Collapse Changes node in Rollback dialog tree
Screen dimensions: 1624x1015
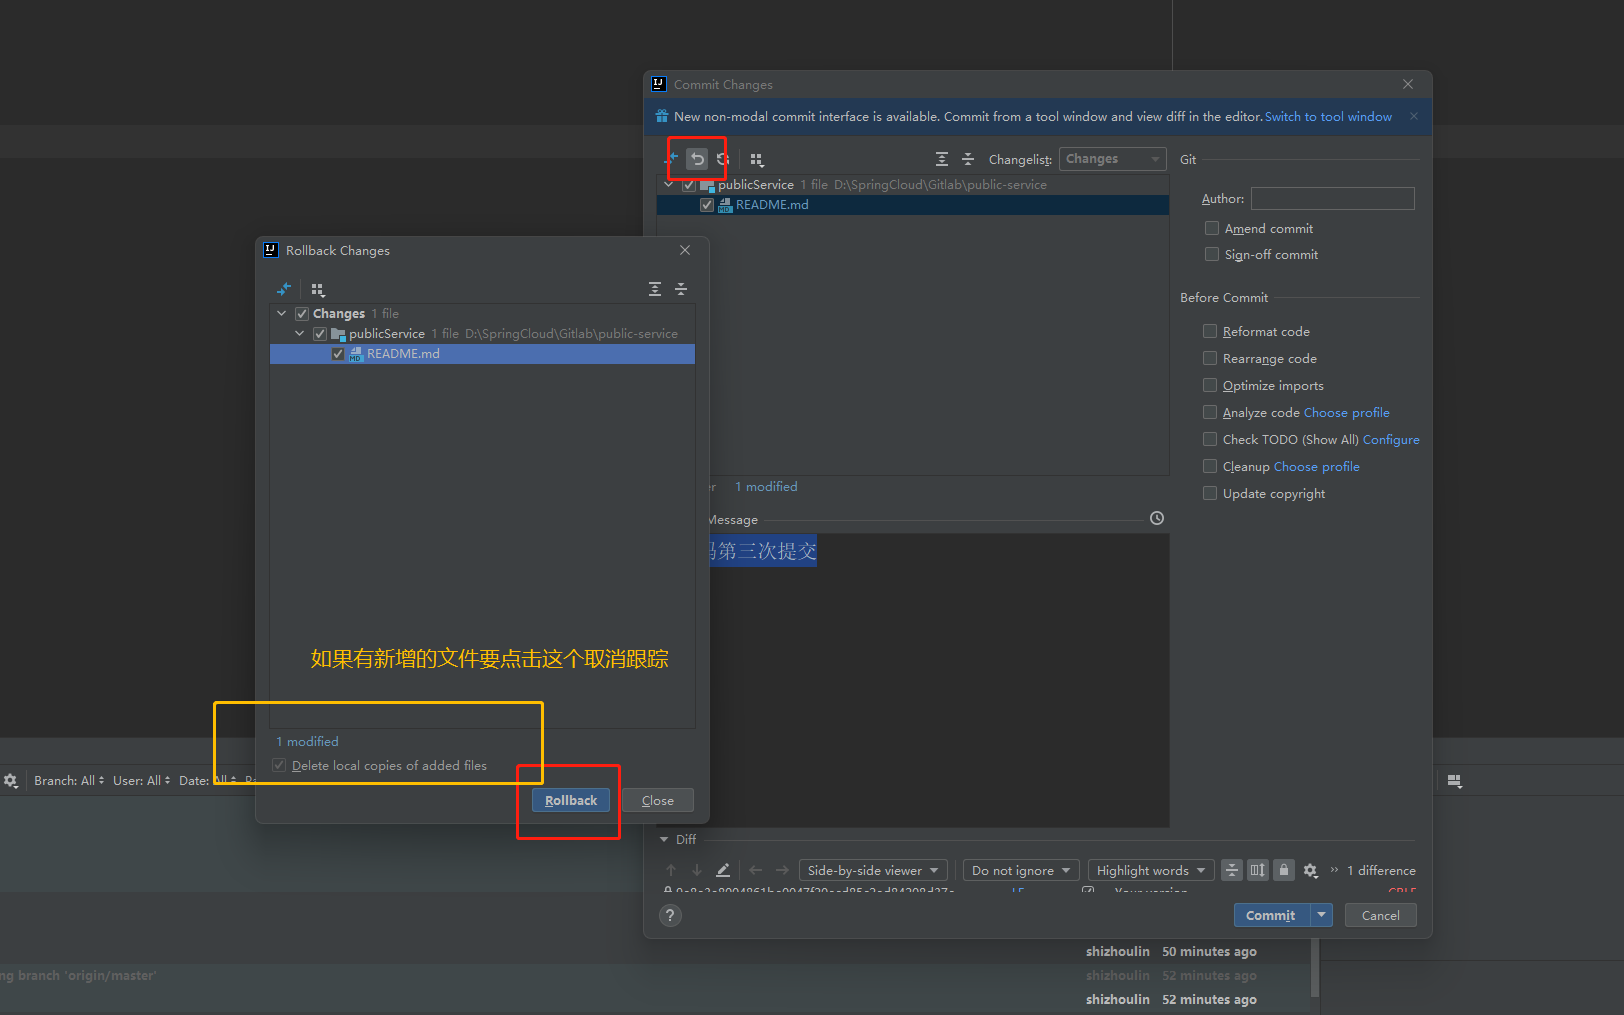coord(282,314)
